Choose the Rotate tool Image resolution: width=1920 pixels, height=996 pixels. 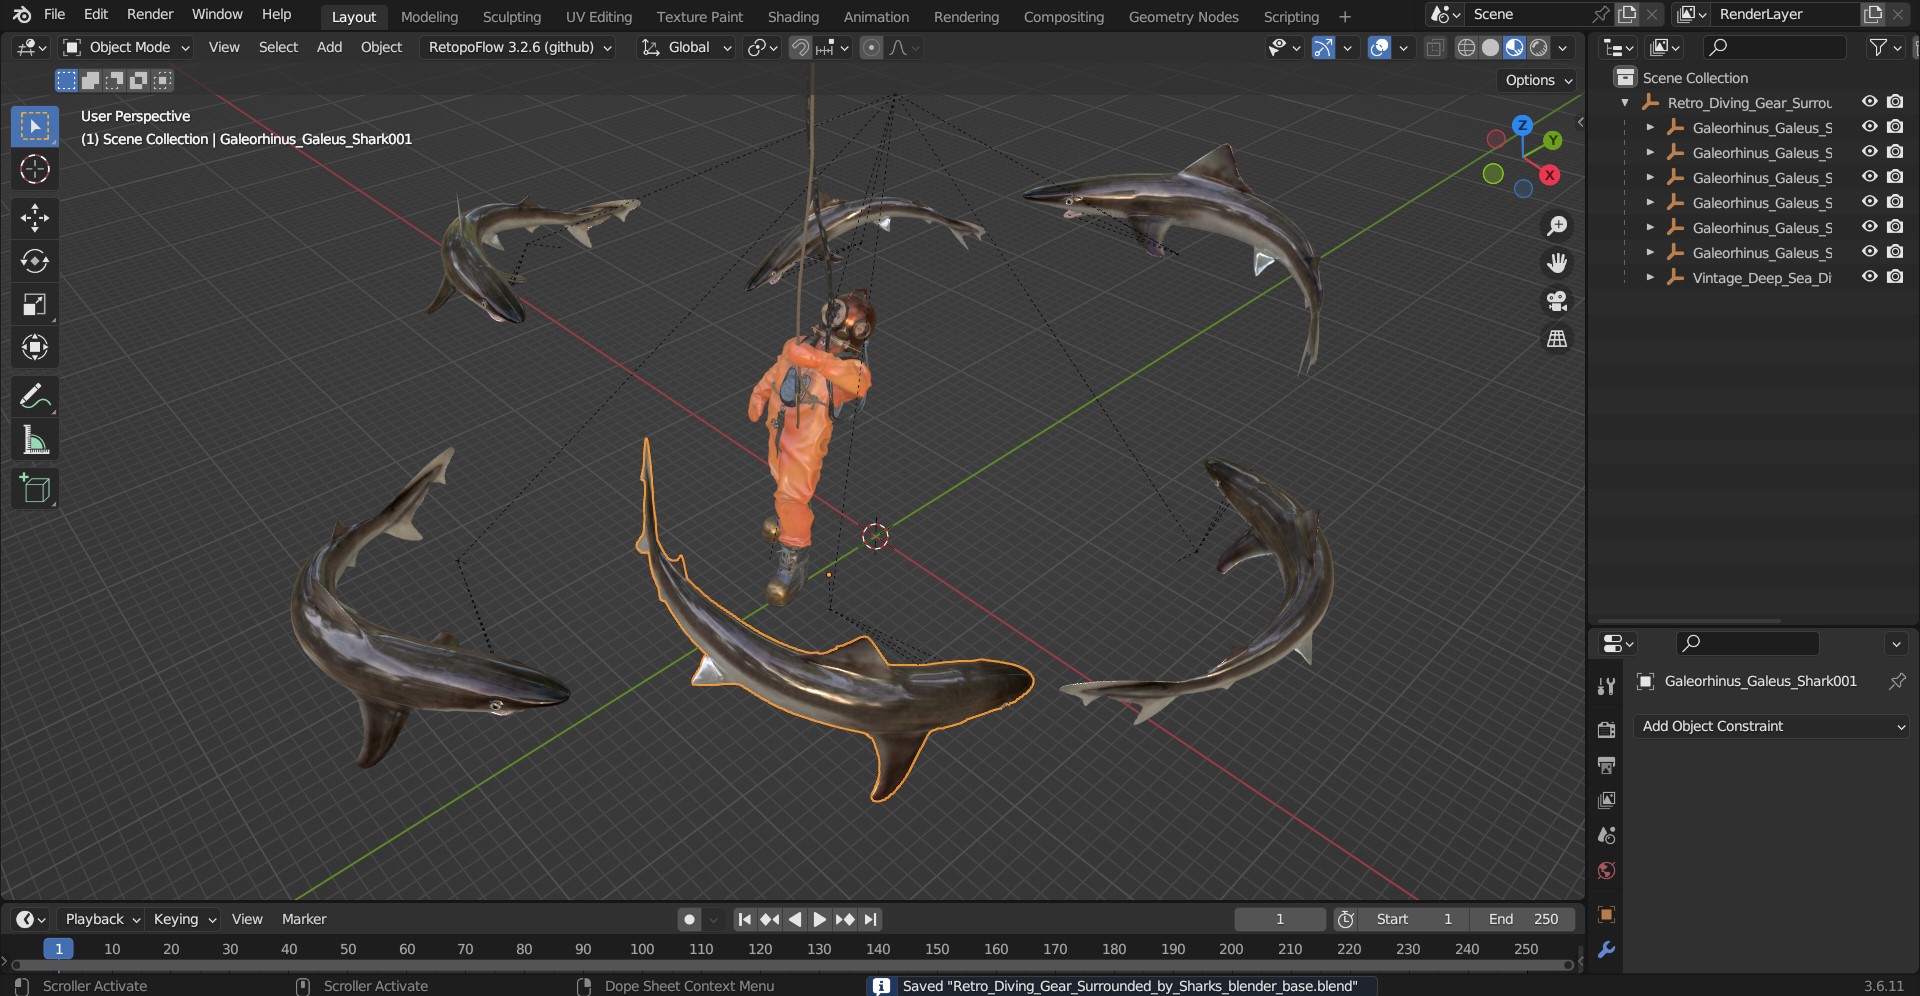pyautogui.click(x=35, y=261)
